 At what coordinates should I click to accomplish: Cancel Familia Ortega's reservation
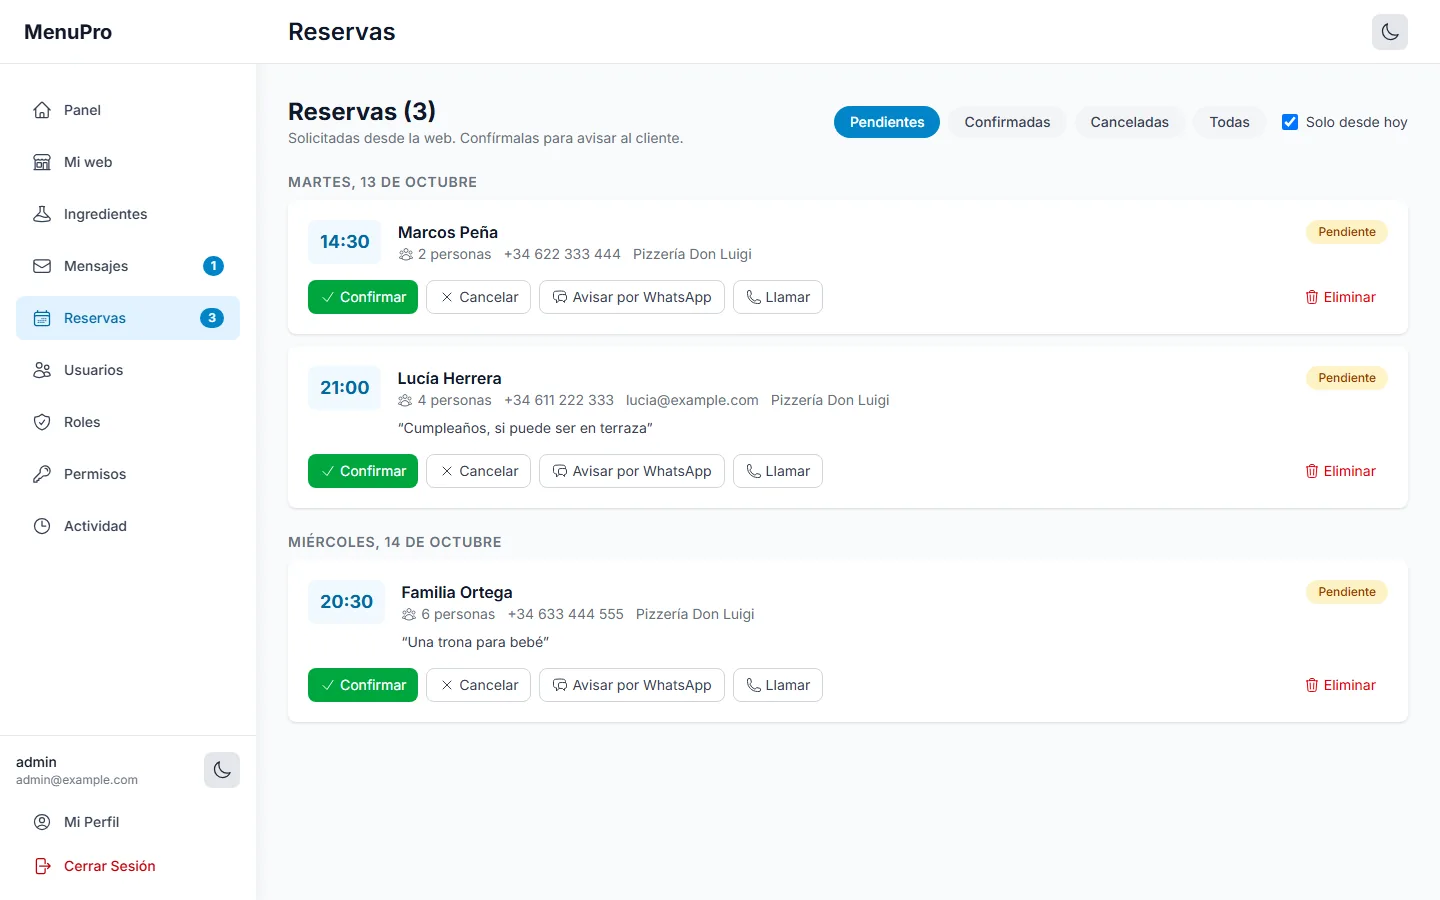coord(478,685)
